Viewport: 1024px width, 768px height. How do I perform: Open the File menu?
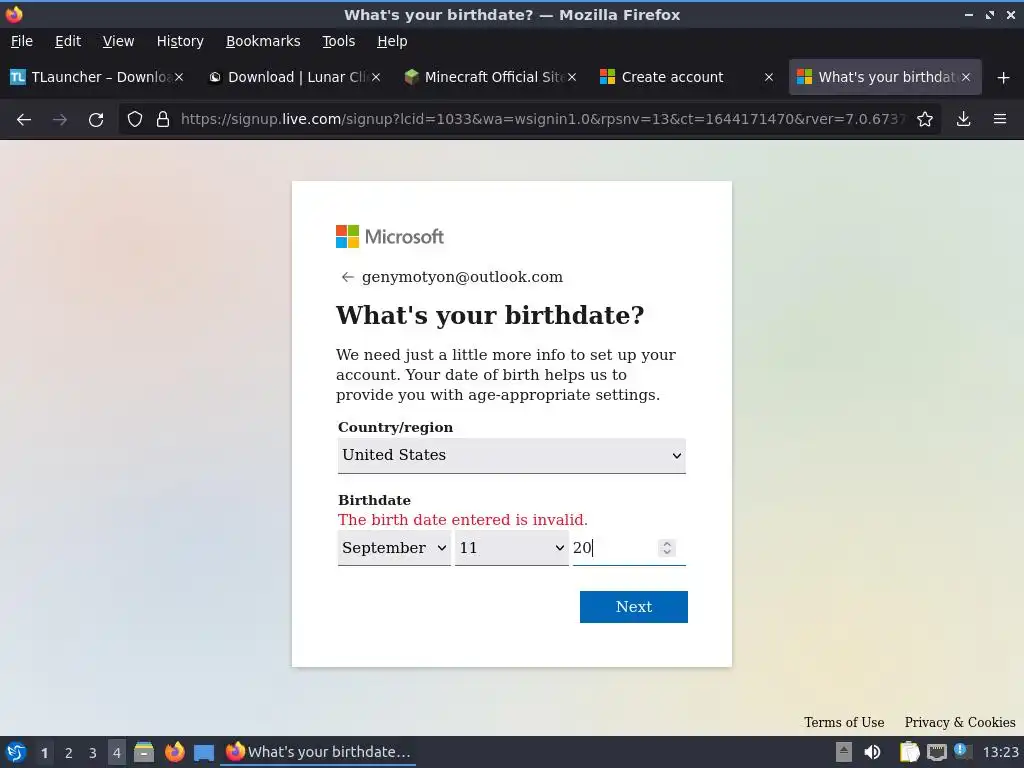22,41
